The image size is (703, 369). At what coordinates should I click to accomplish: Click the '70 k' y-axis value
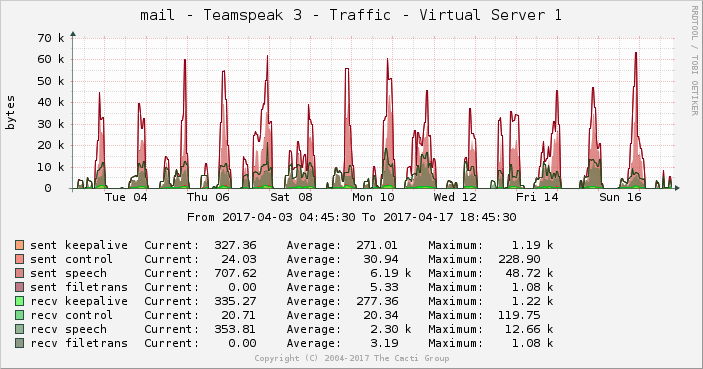coord(51,38)
